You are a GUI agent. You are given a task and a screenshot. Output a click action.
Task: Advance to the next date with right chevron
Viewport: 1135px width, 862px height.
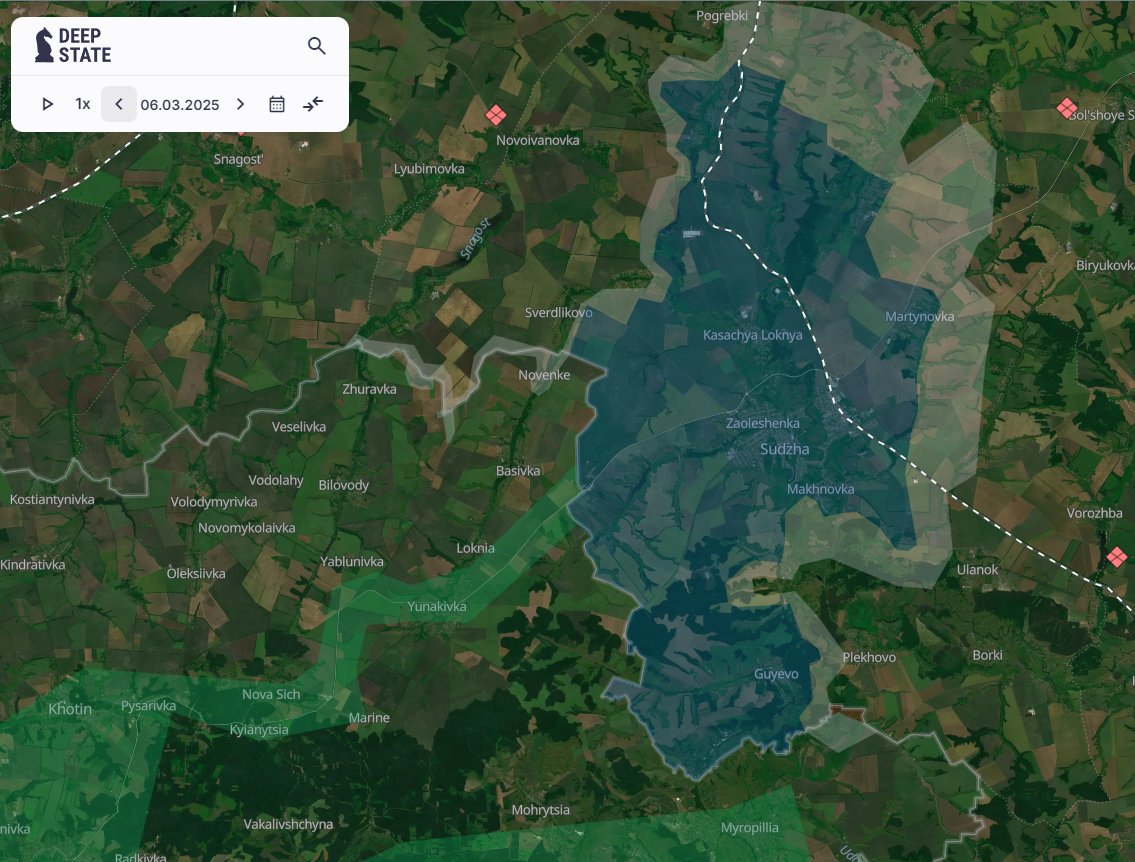240,104
